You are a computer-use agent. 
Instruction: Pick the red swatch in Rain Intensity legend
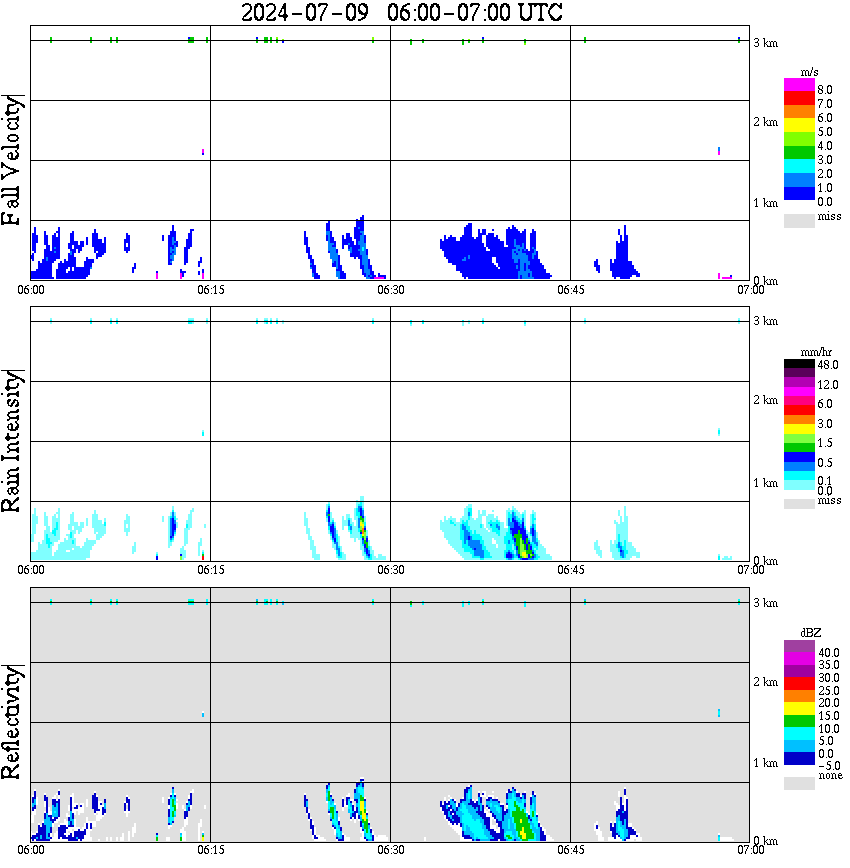[799, 410]
